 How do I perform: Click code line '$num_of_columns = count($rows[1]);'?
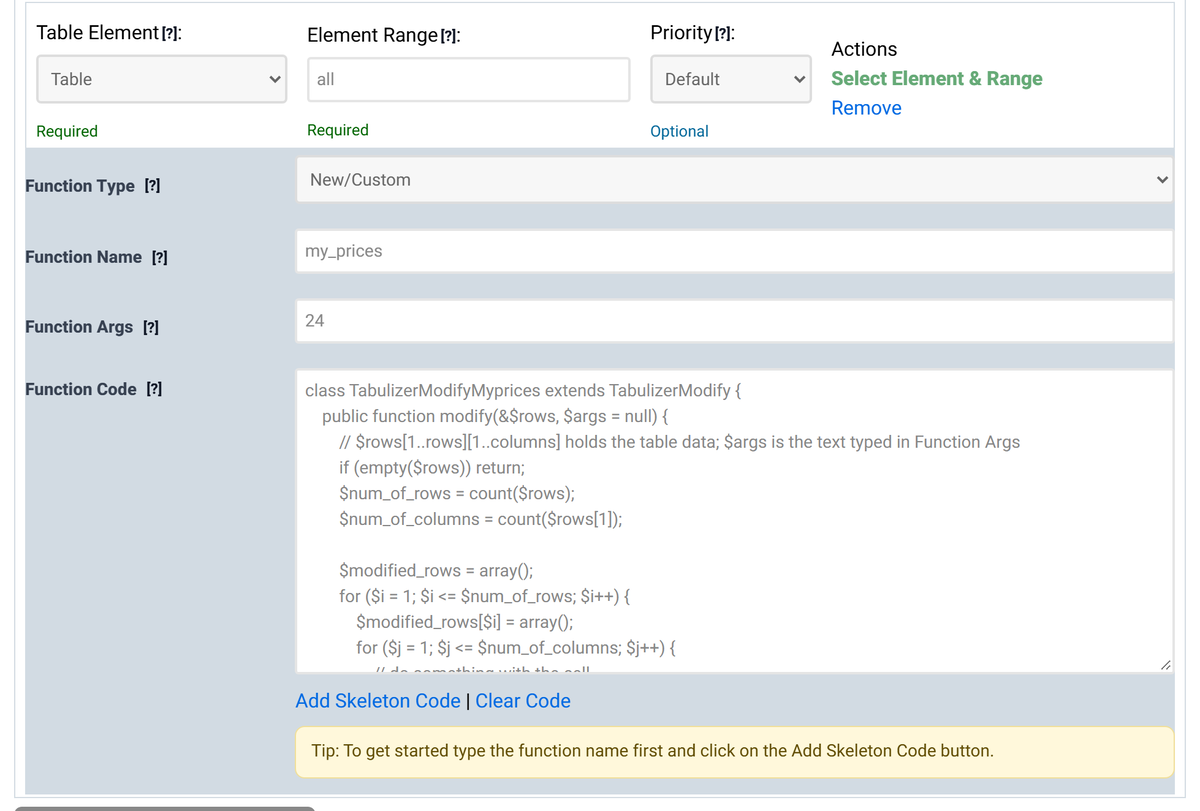pos(481,519)
